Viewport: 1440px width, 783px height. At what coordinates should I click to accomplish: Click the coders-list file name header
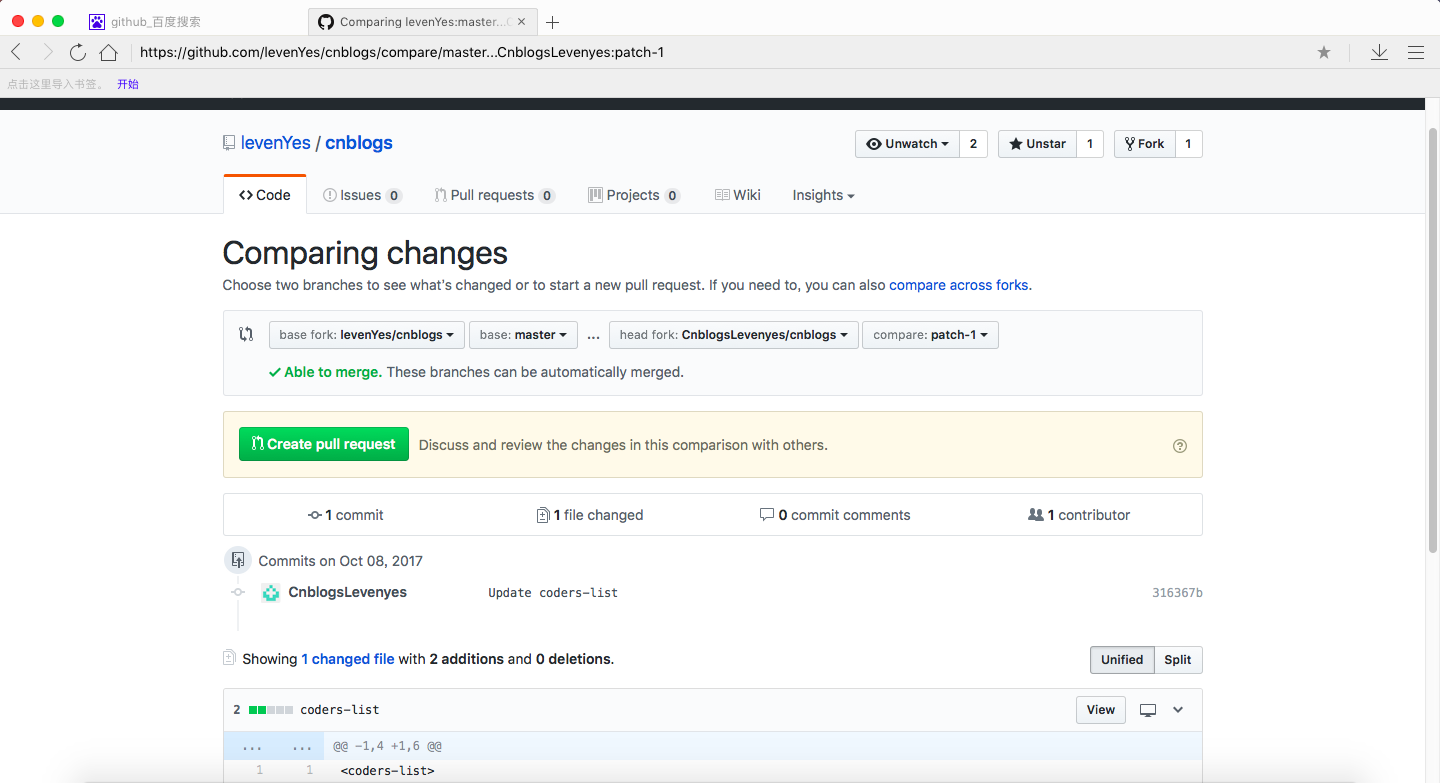coord(340,710)
